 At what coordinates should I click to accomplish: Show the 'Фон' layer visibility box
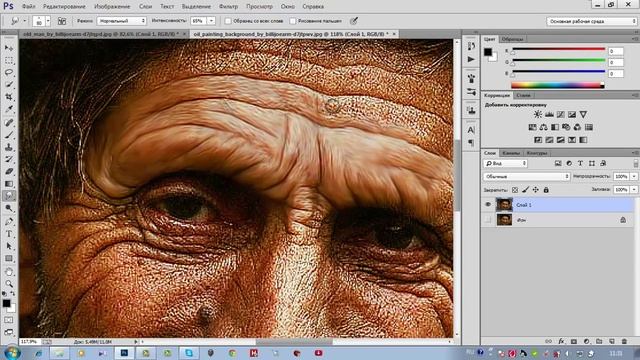point(488,220)
